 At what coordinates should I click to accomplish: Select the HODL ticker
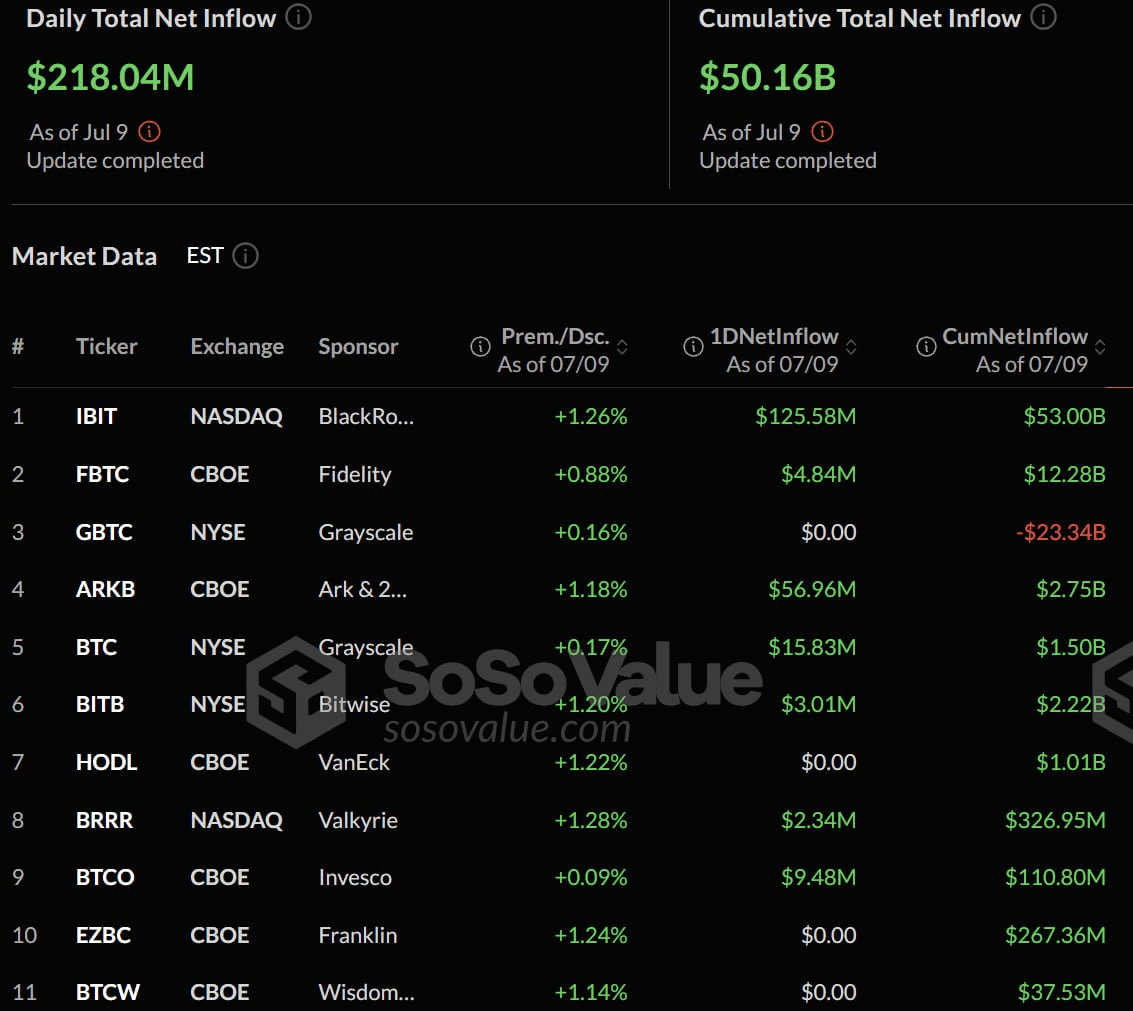tap(106, 762)
